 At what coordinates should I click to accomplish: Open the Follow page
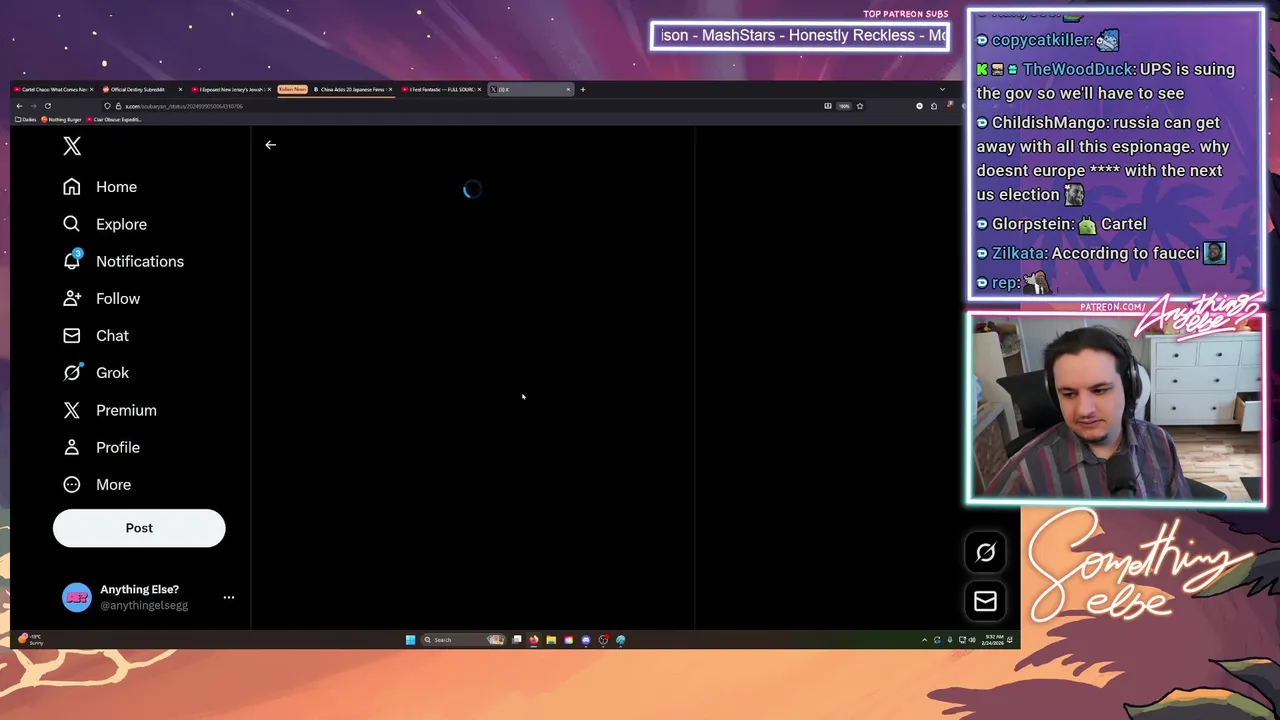tap(101, 298)
